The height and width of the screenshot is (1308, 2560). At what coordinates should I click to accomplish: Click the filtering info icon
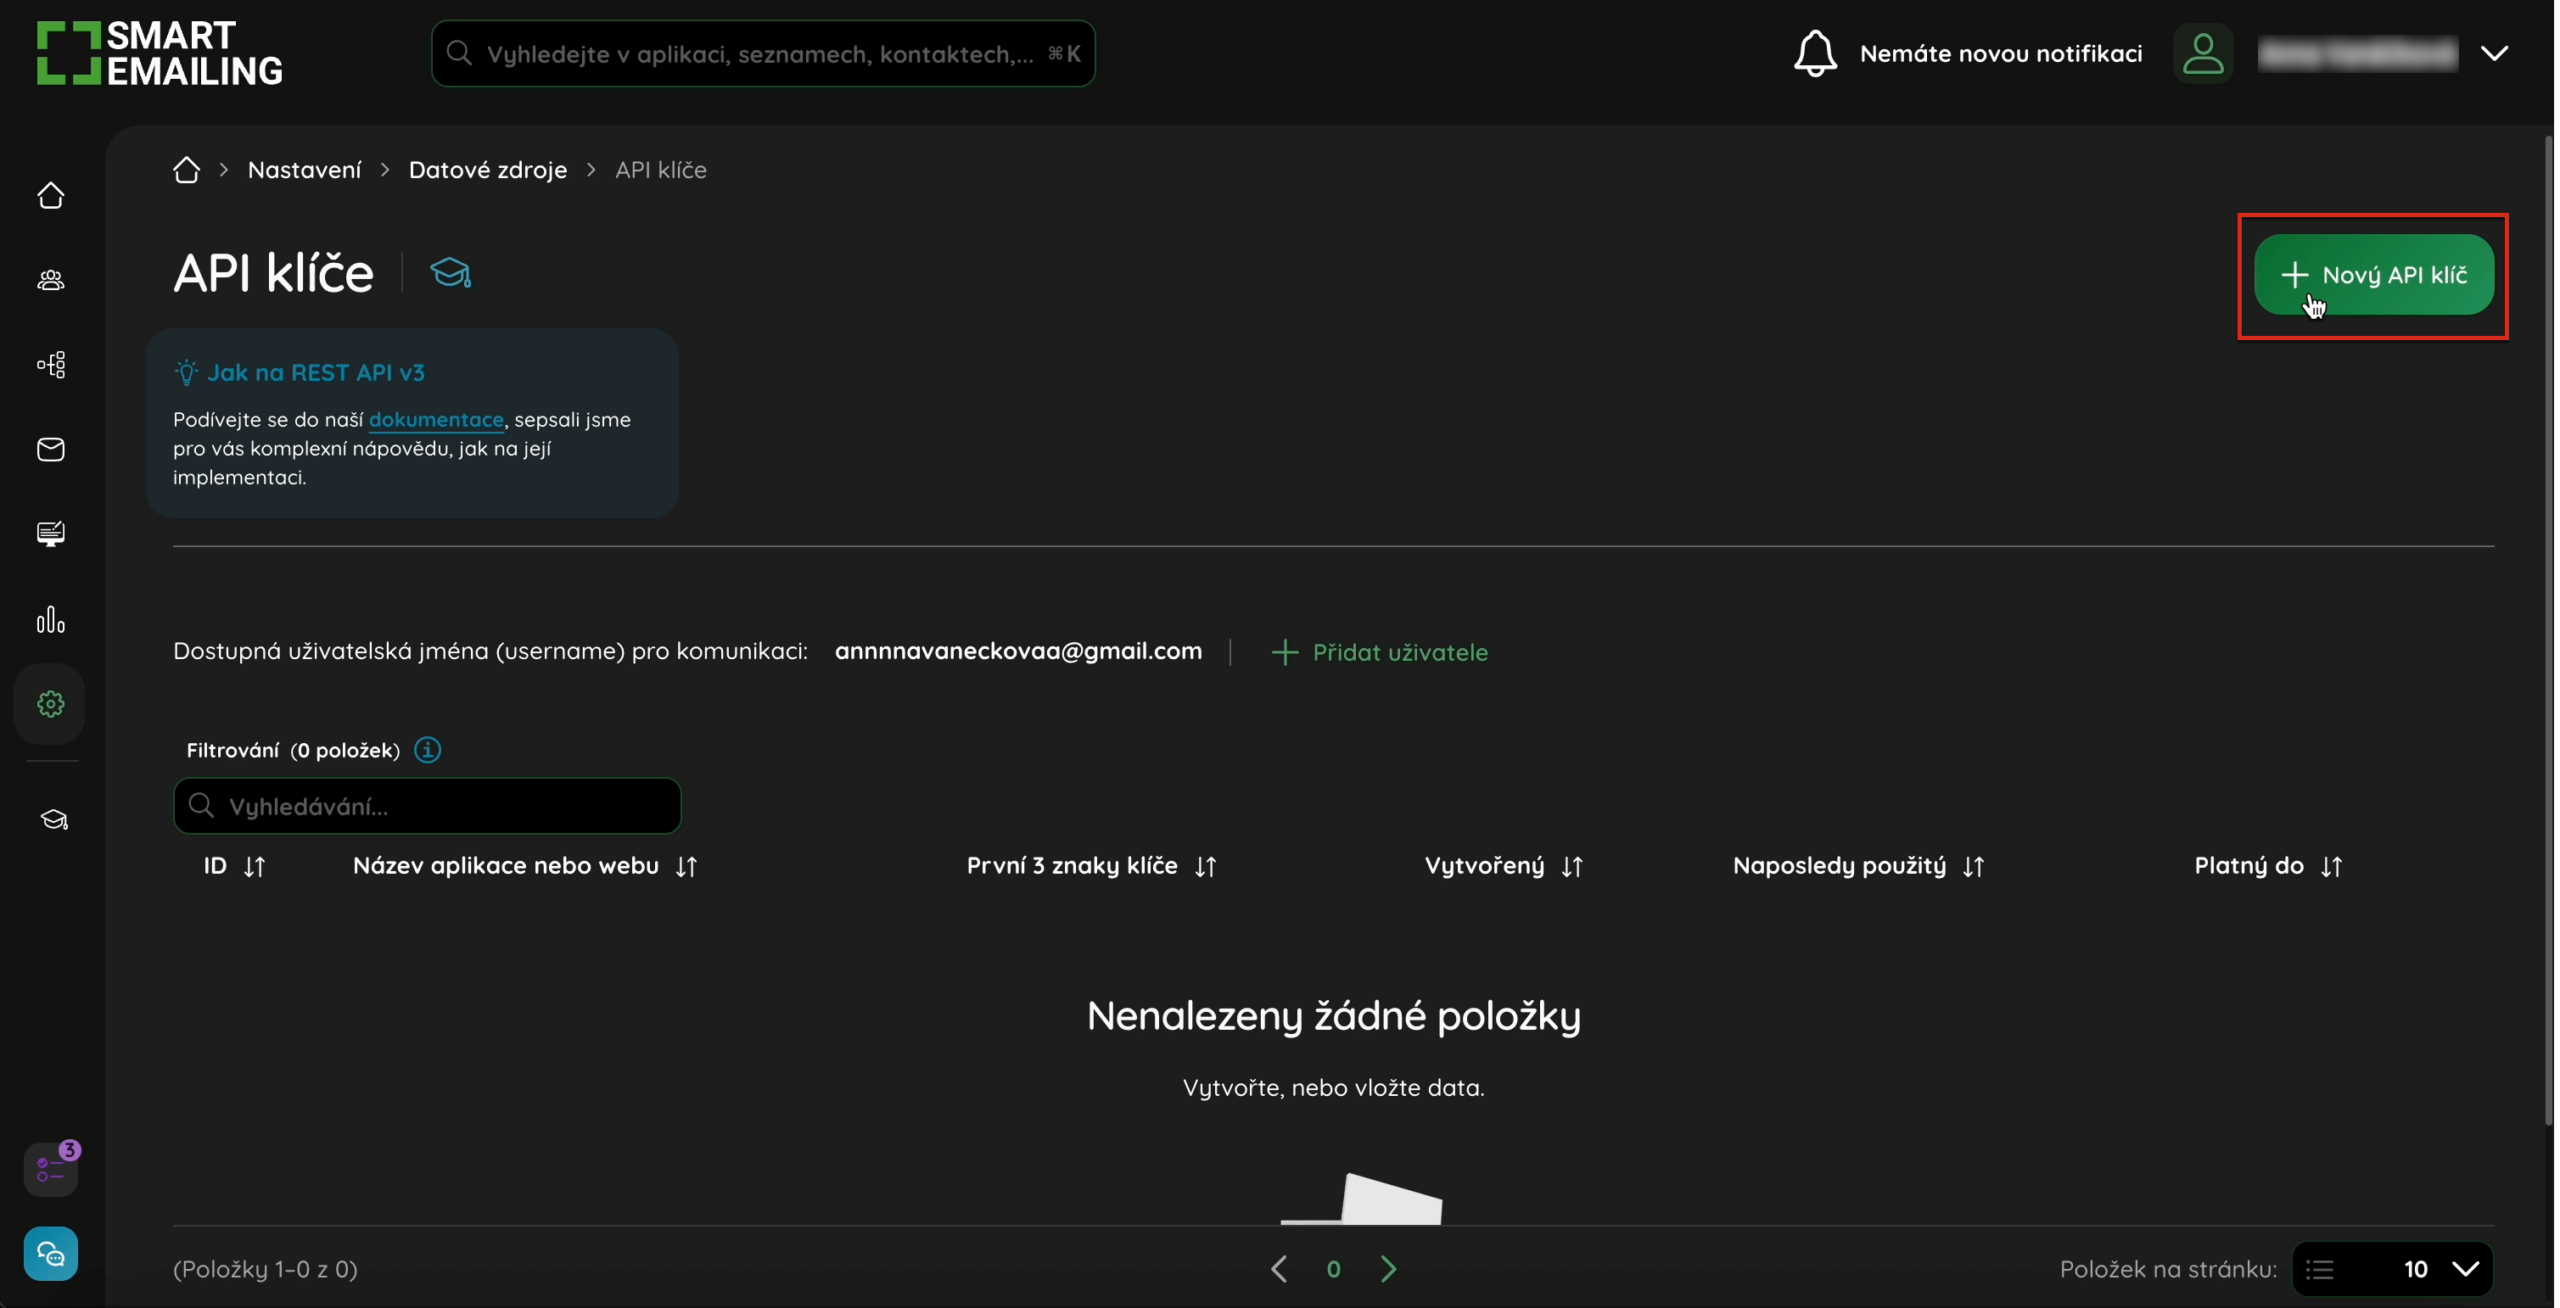pyautogui.click(x=428, y=750)
